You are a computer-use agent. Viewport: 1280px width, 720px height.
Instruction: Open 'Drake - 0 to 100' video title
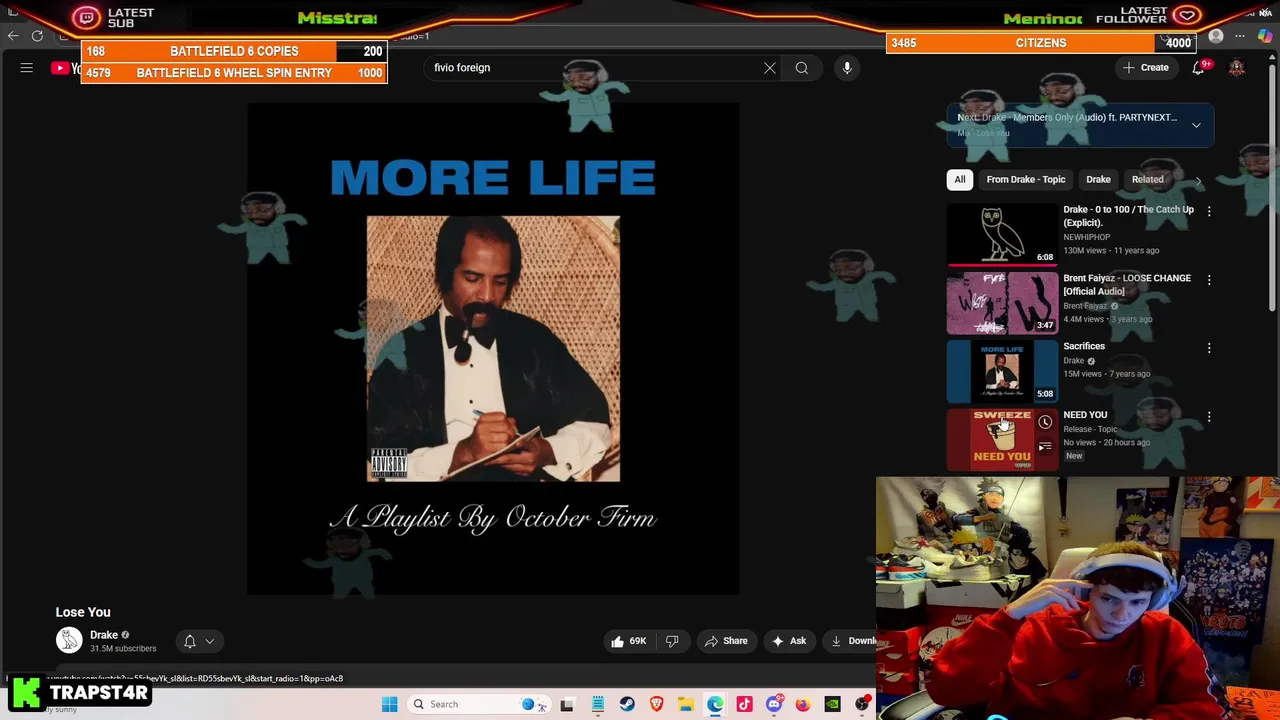coord(1128,216)
